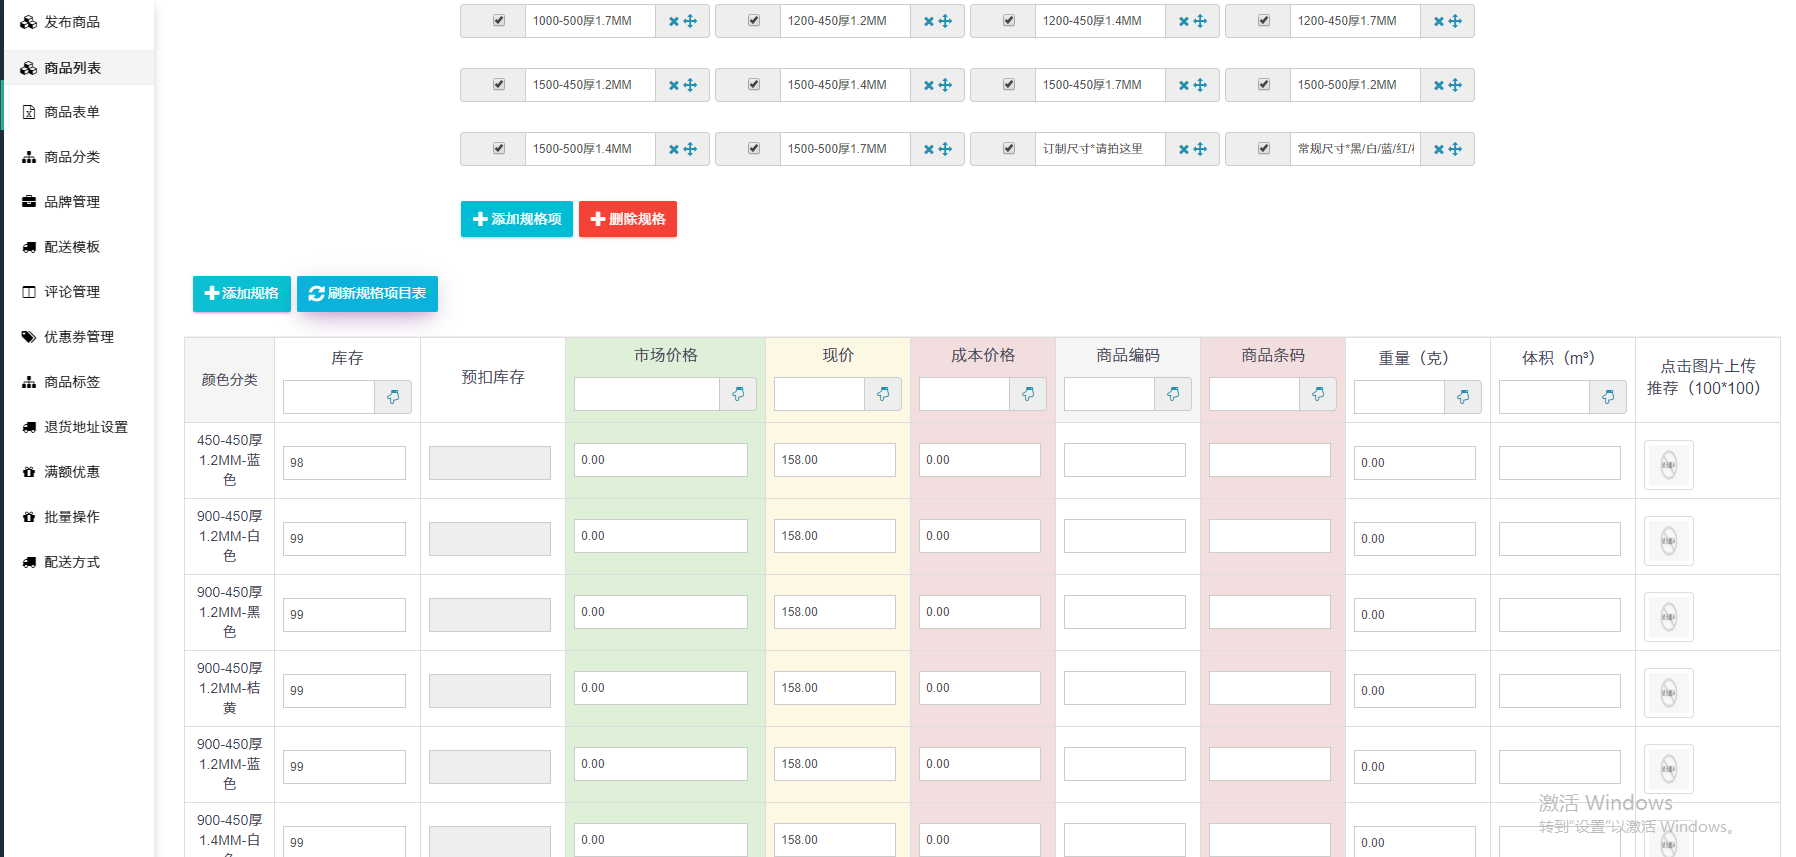Click batch fill icon for 商品条码 column
1796x857 pixels.
click(1318, 394)
